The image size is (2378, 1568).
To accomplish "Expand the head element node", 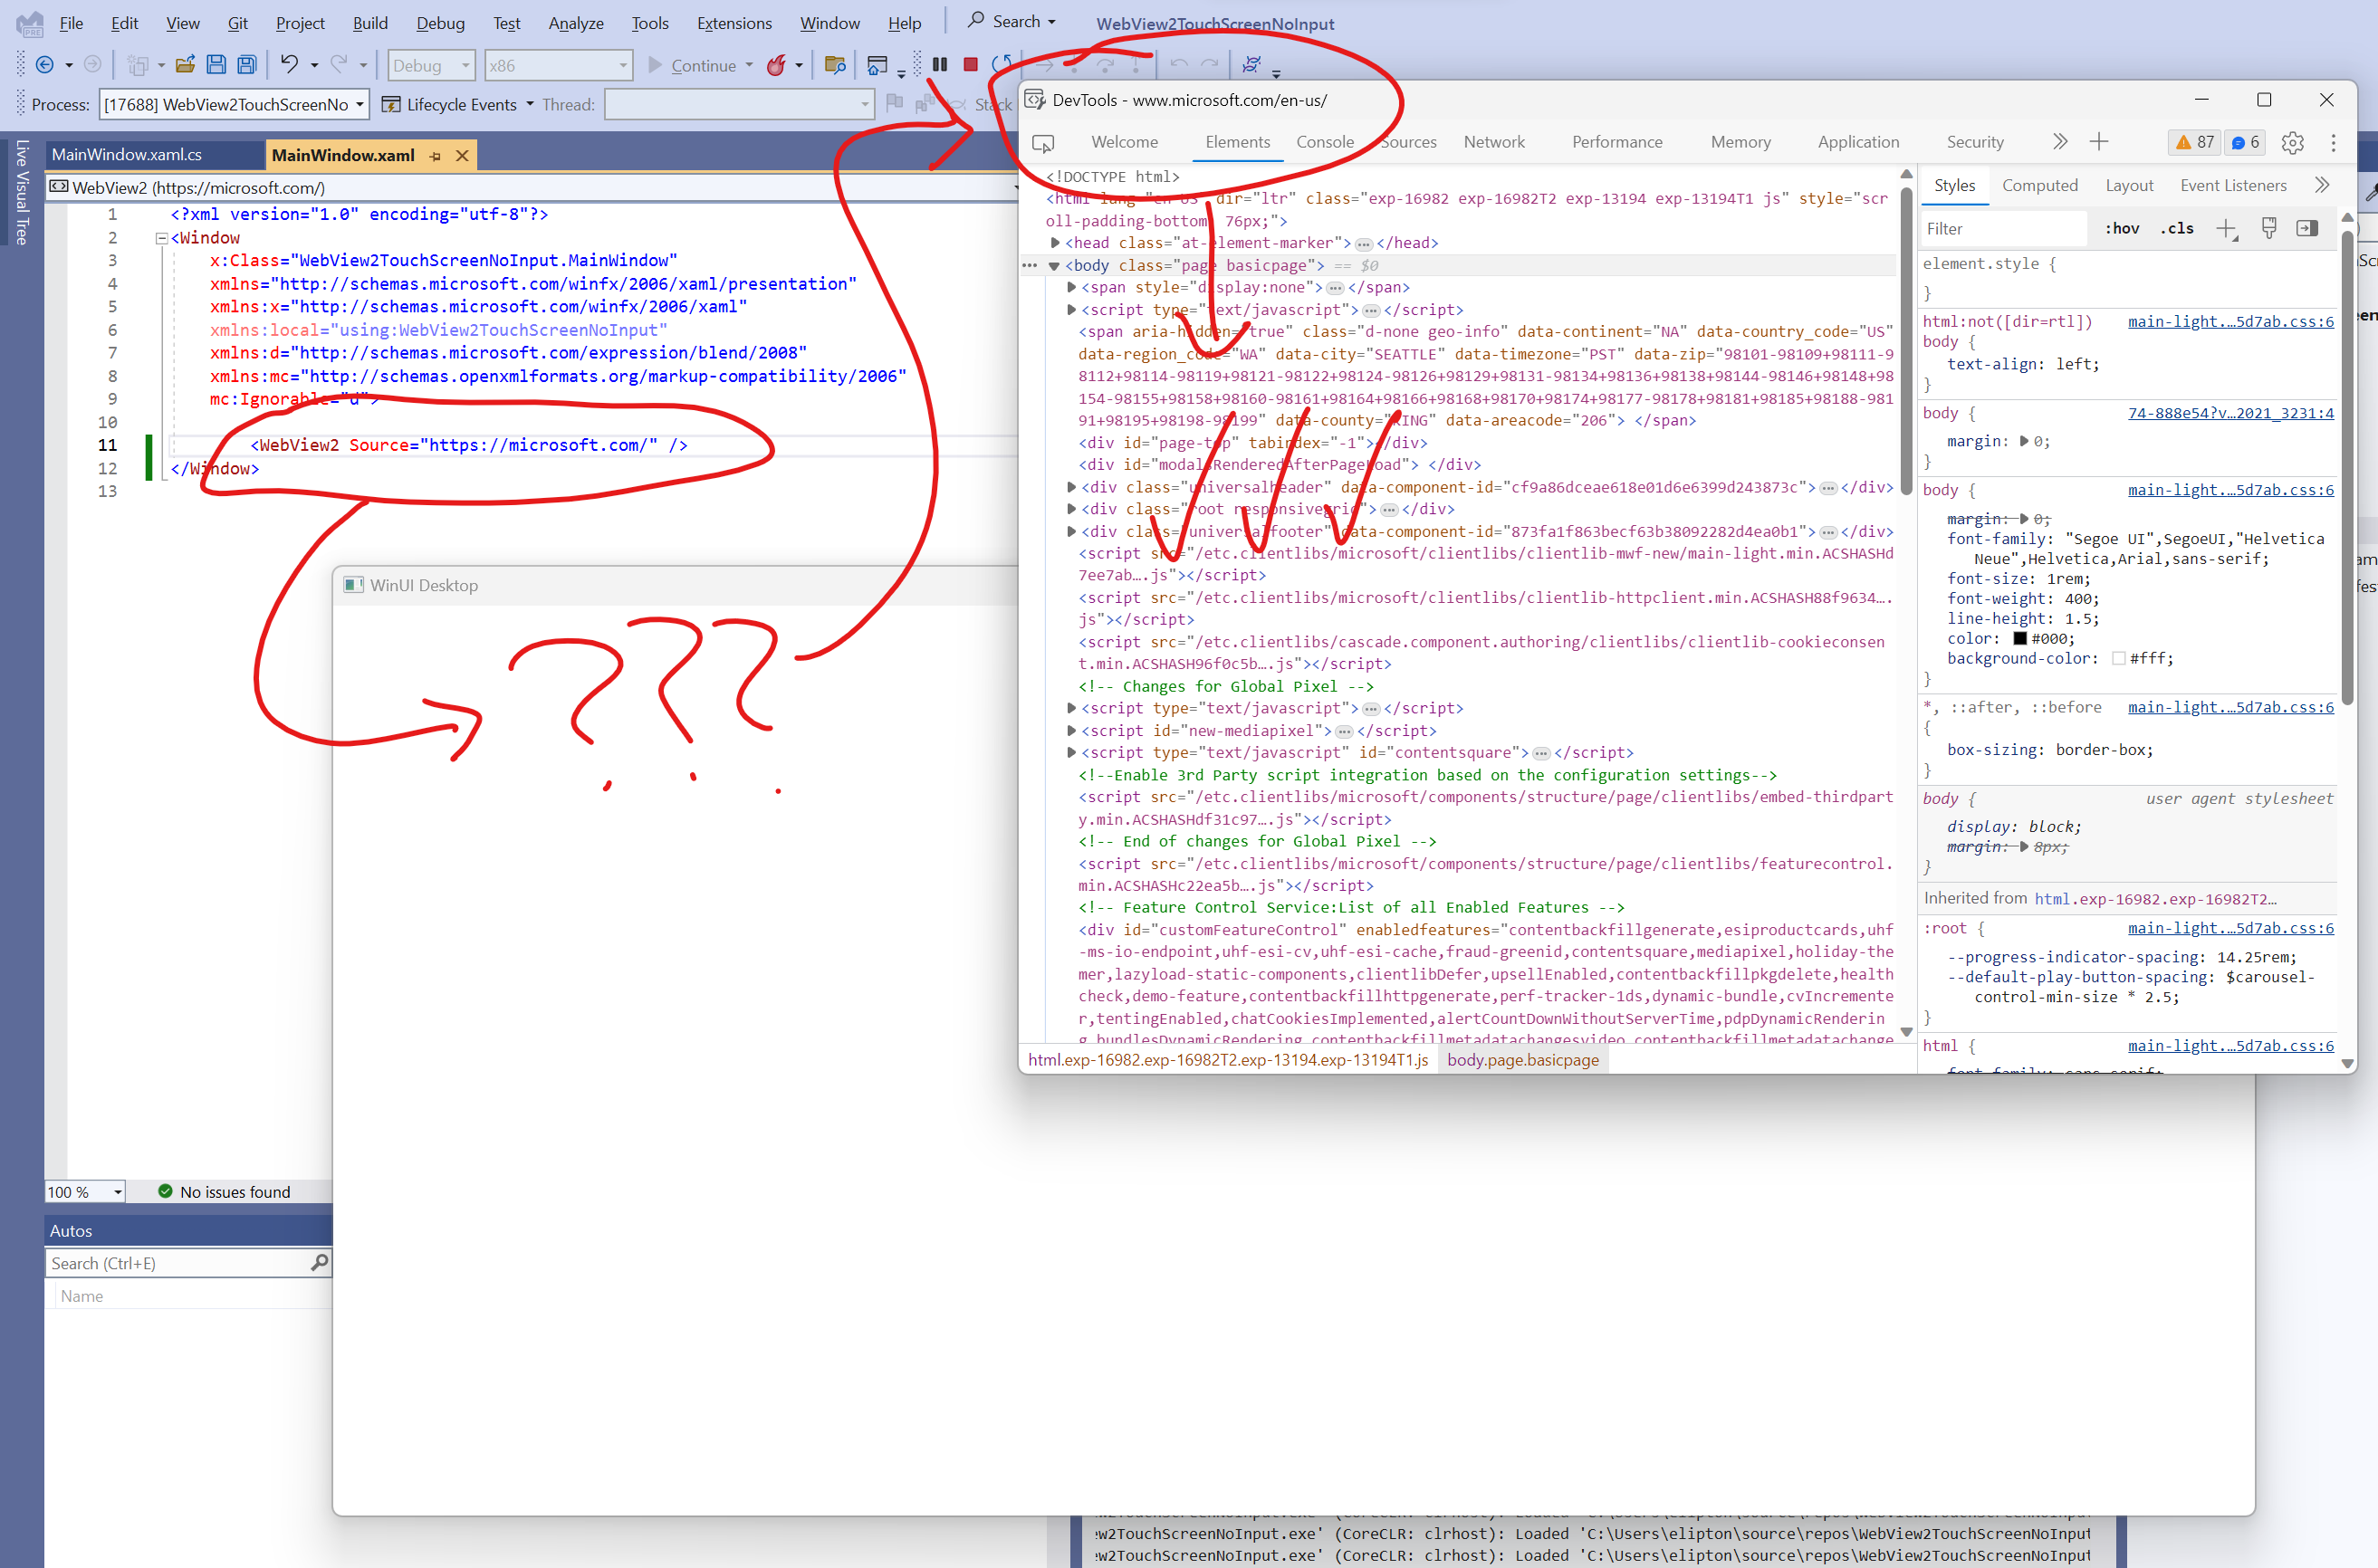I will point(1055,243).
